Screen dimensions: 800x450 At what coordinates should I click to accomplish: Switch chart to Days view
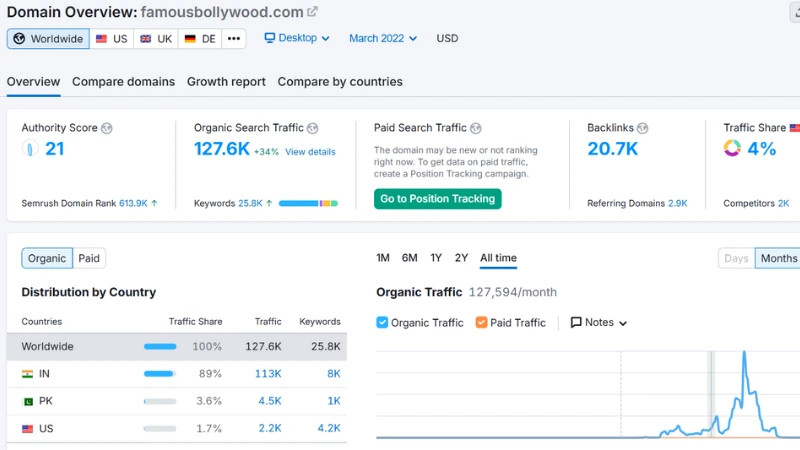click(x=736, y=258)
